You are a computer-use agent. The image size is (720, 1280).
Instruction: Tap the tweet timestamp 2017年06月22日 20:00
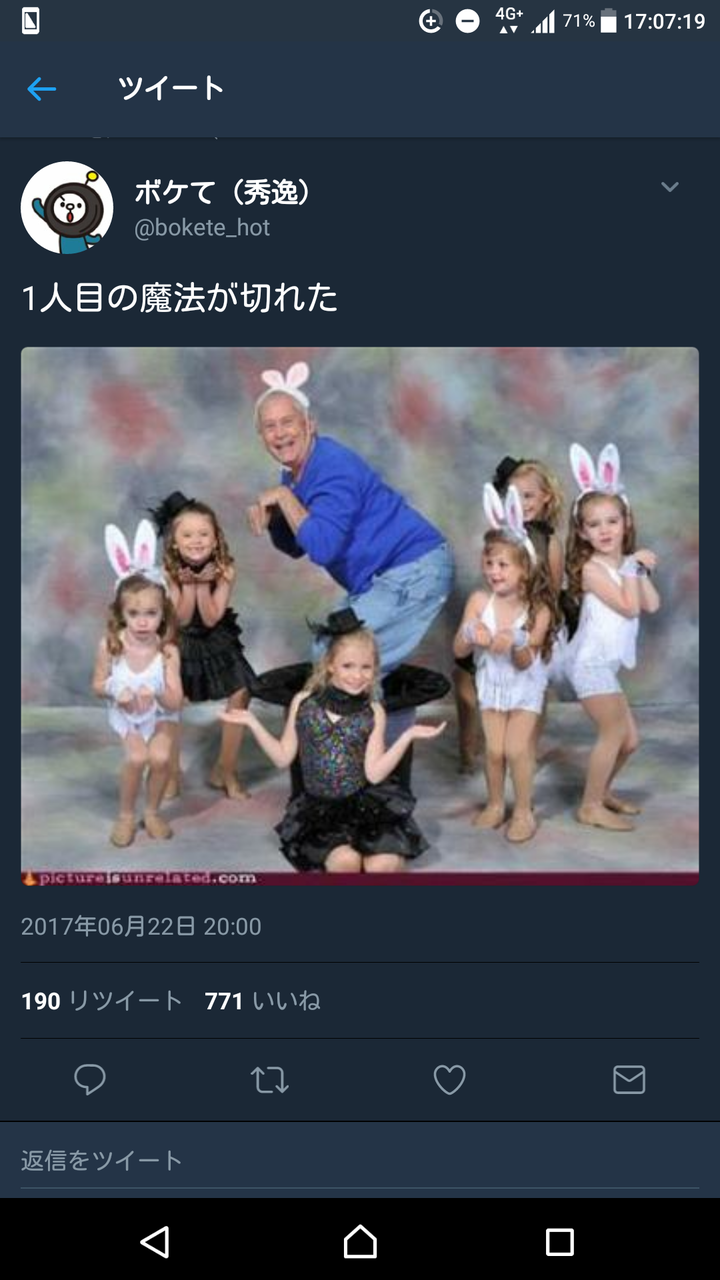[141, 927]
